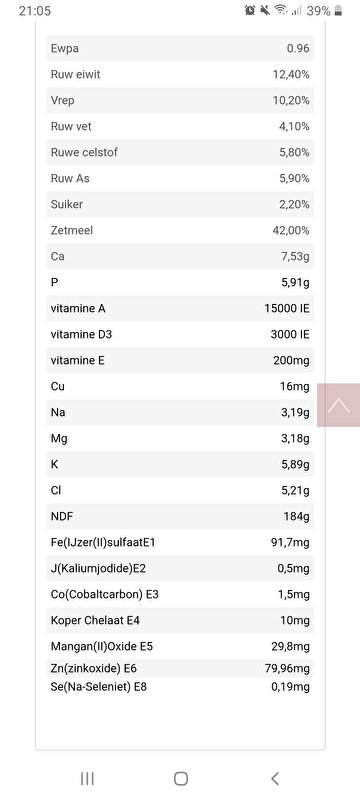Tap the battery icon in status bar
Screen dimensions: 360x800
point(339,10)
